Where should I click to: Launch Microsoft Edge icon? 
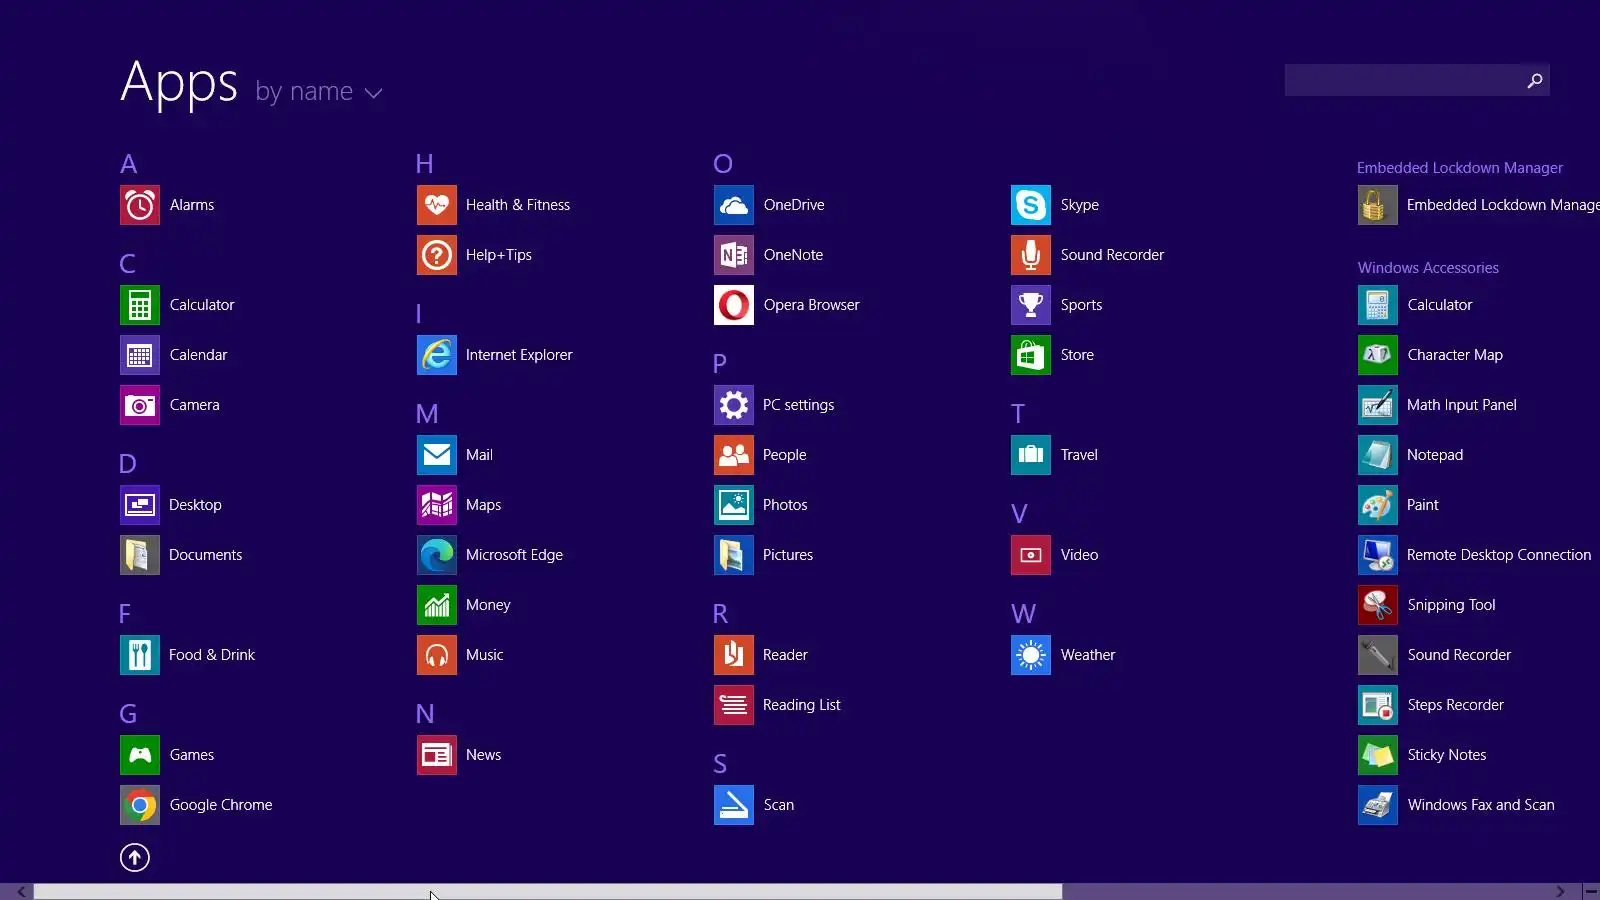[x=437, y=555]
